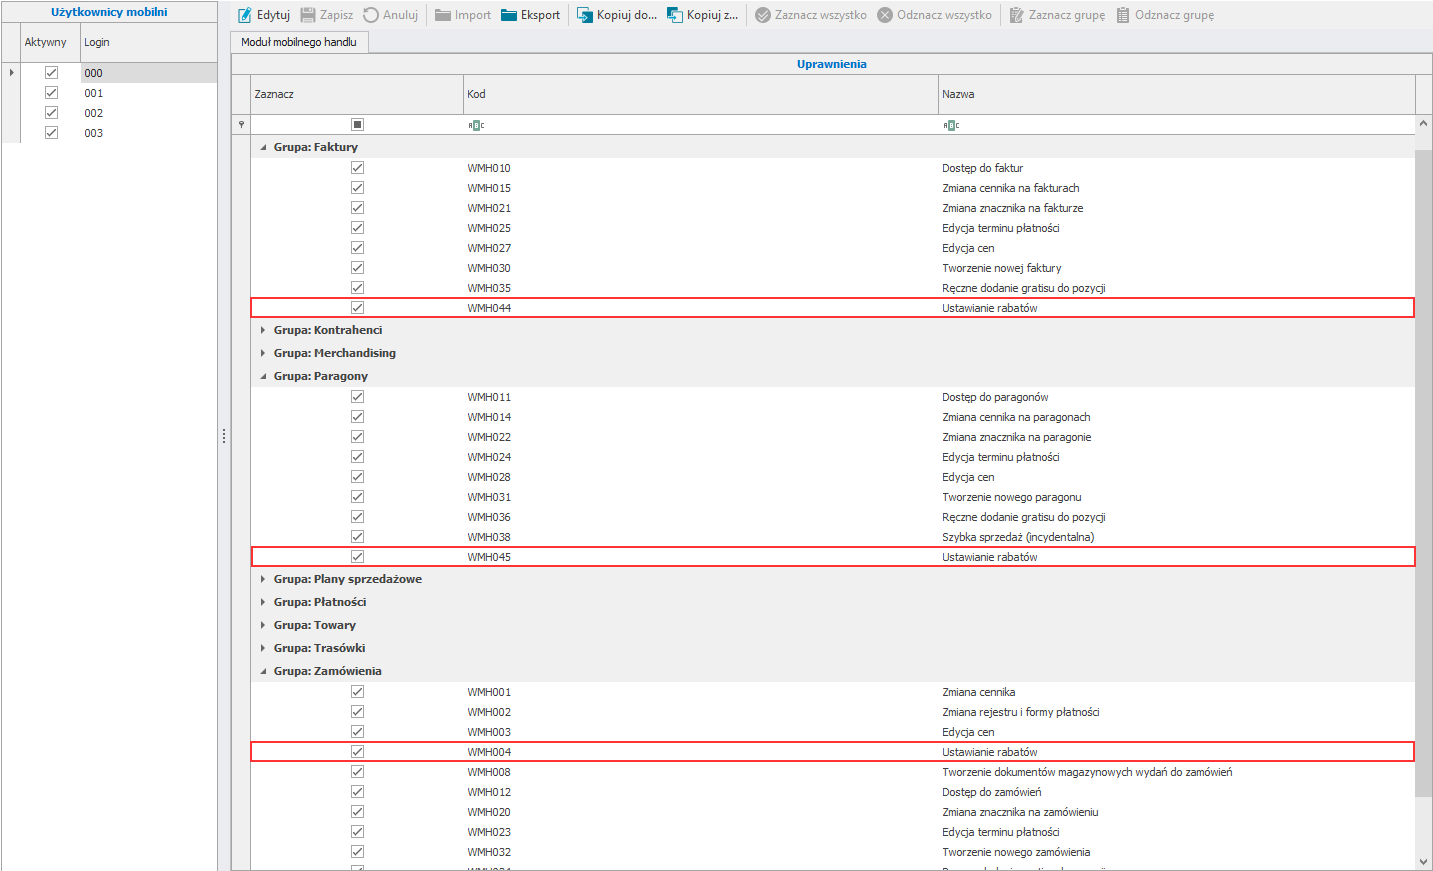The height and width of the screenshot is (871, 1433).
Task: Click the Eksport folder icon
Action: click(x=509, y=15)
